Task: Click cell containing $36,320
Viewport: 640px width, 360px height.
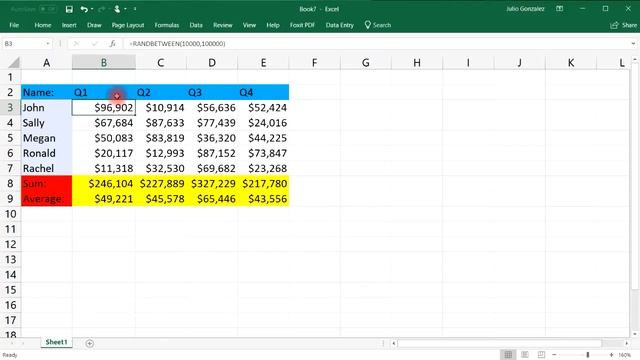Action: coord(212,138)
